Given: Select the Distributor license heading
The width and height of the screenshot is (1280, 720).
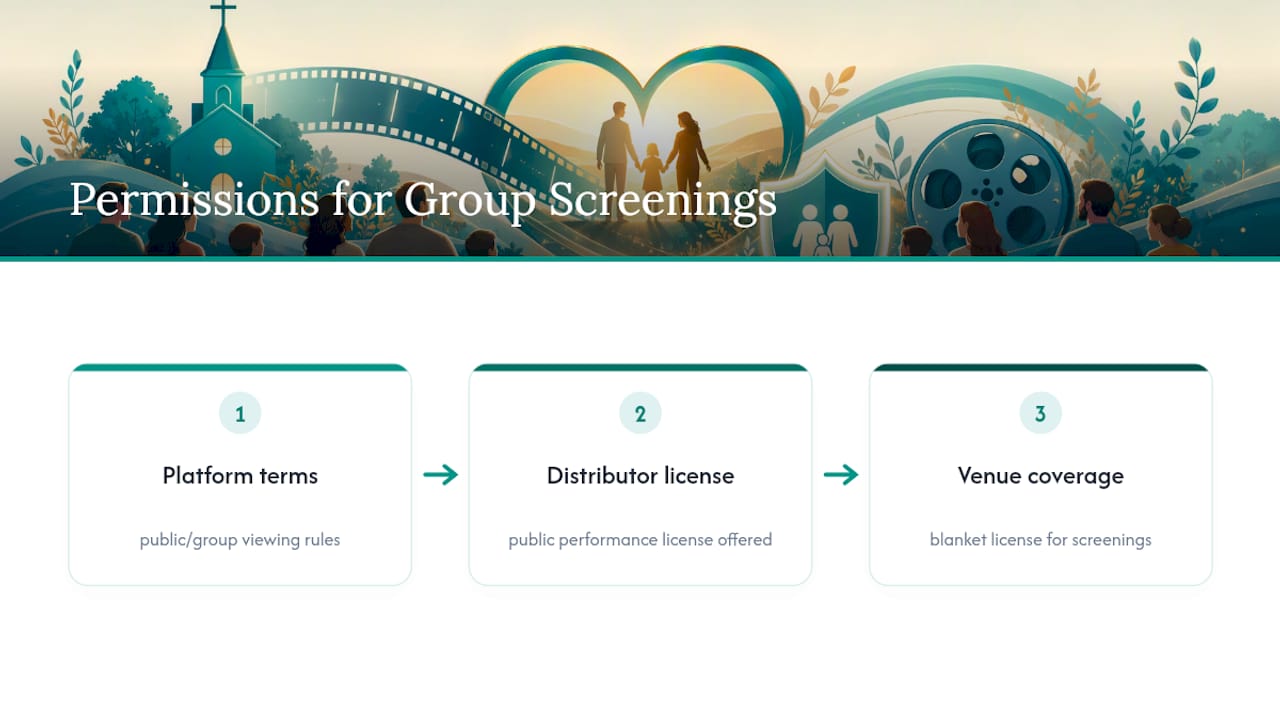Looking at the screenshot, I should (x=640, y=476).
